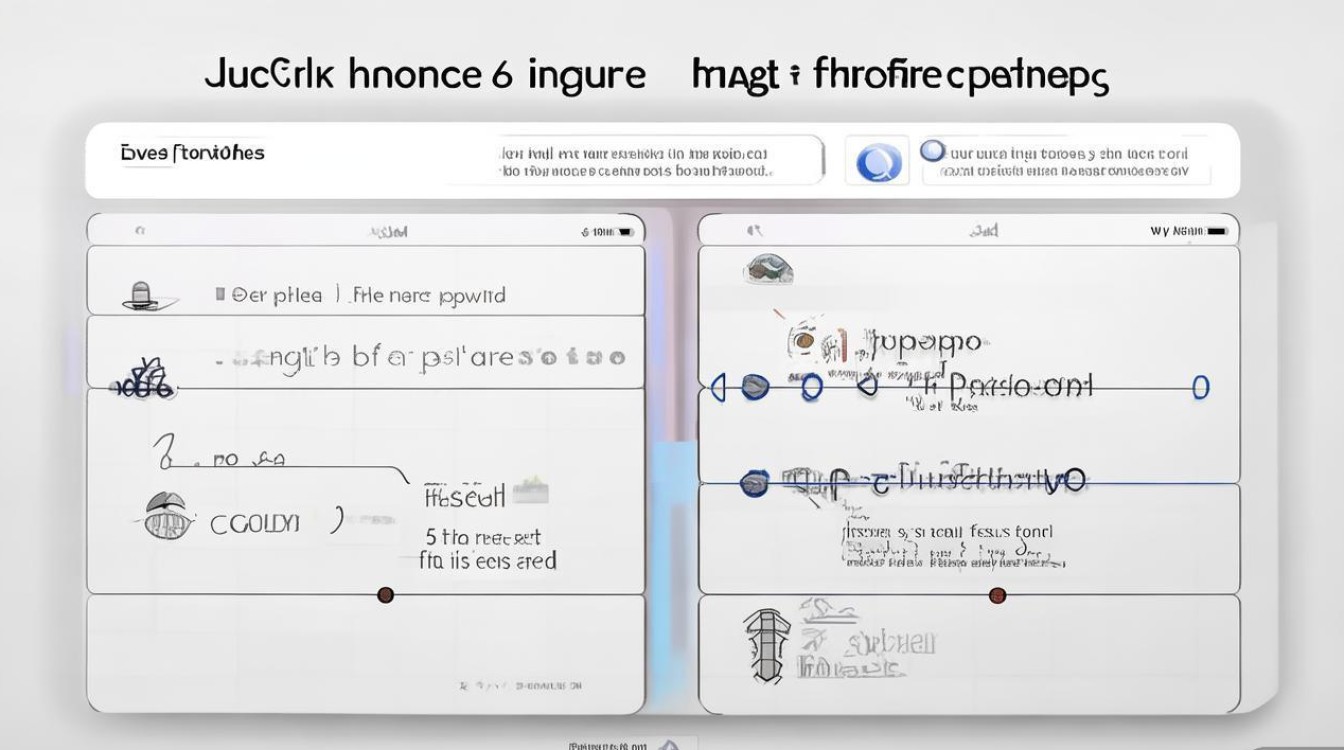Image resolution: width=1344 pixels, height=750 pixels.
Task: Click the filled blue handle on upper slider
Action: pos(755,387)
